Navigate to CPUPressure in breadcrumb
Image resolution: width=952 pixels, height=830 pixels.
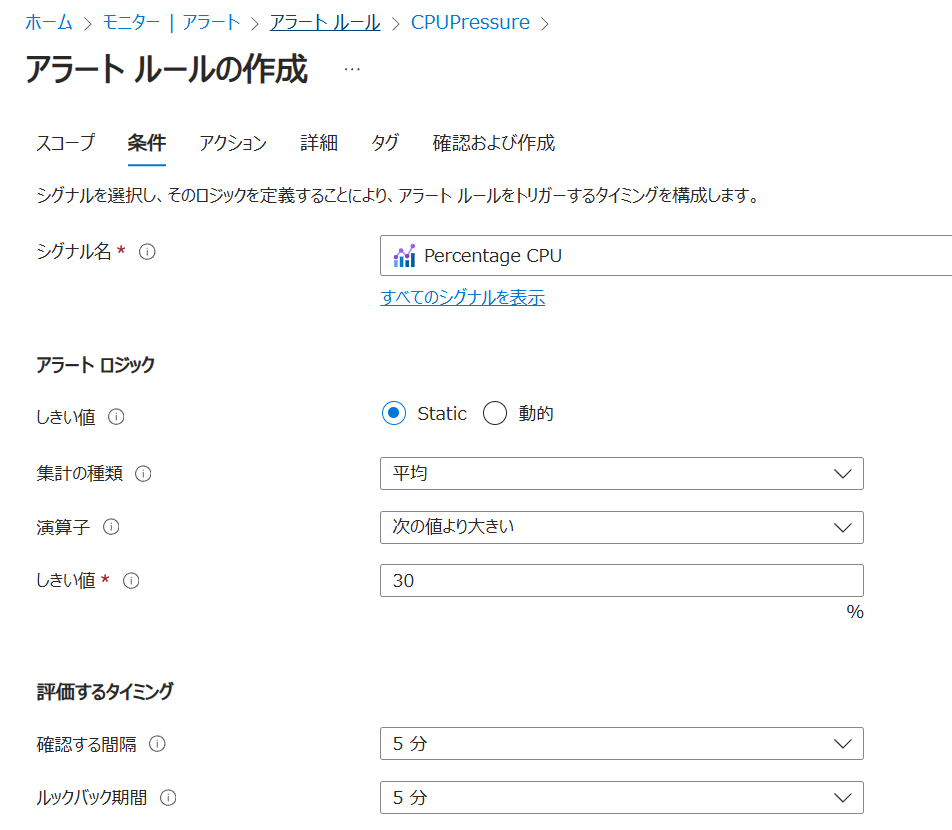(470, 22)
